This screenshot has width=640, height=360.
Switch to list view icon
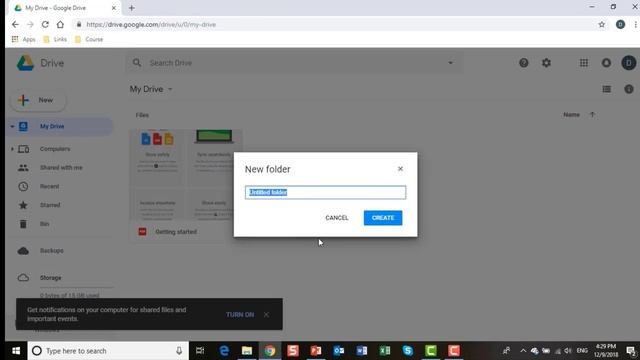607,89
